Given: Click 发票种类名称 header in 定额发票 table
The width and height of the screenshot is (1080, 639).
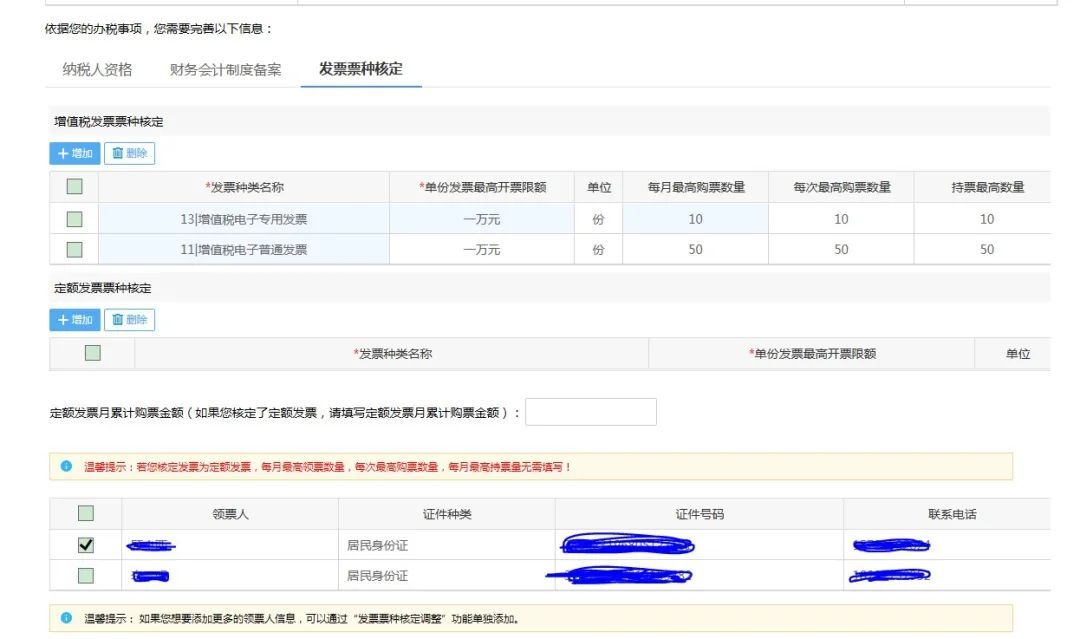Looking at the screenshot, I should pos(393,354).
